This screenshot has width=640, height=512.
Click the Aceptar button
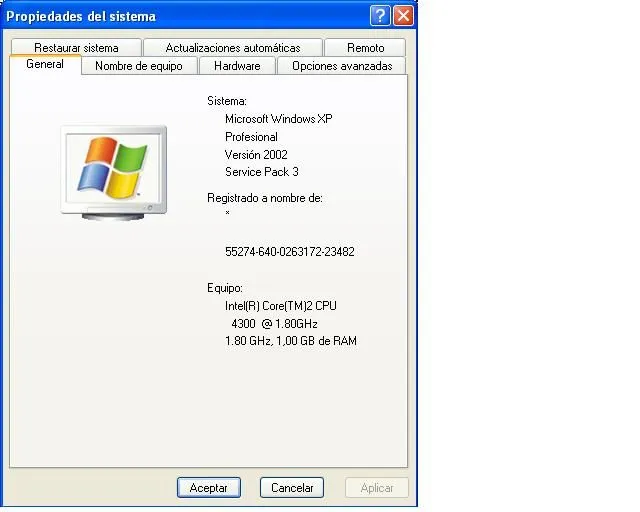(x=209, y=488)
